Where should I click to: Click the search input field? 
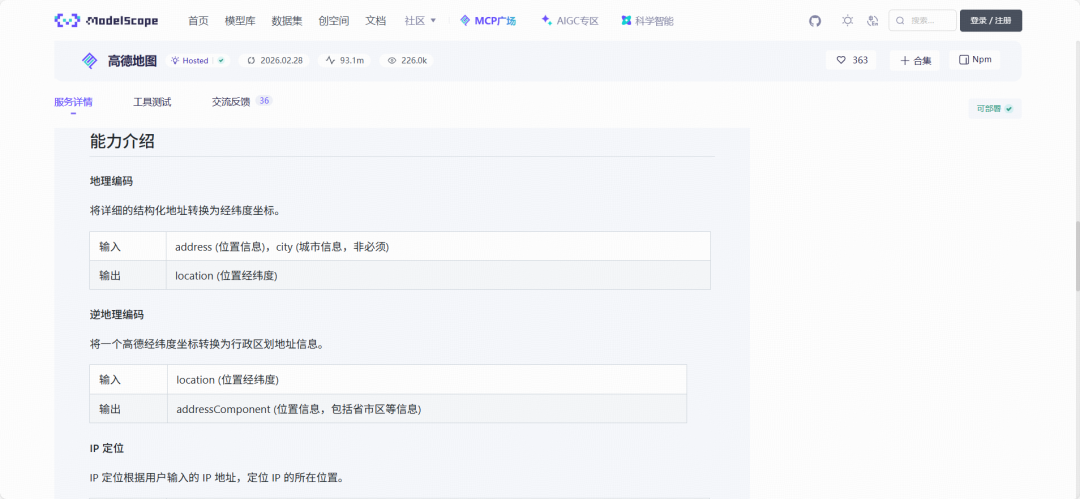click(922, 21)
